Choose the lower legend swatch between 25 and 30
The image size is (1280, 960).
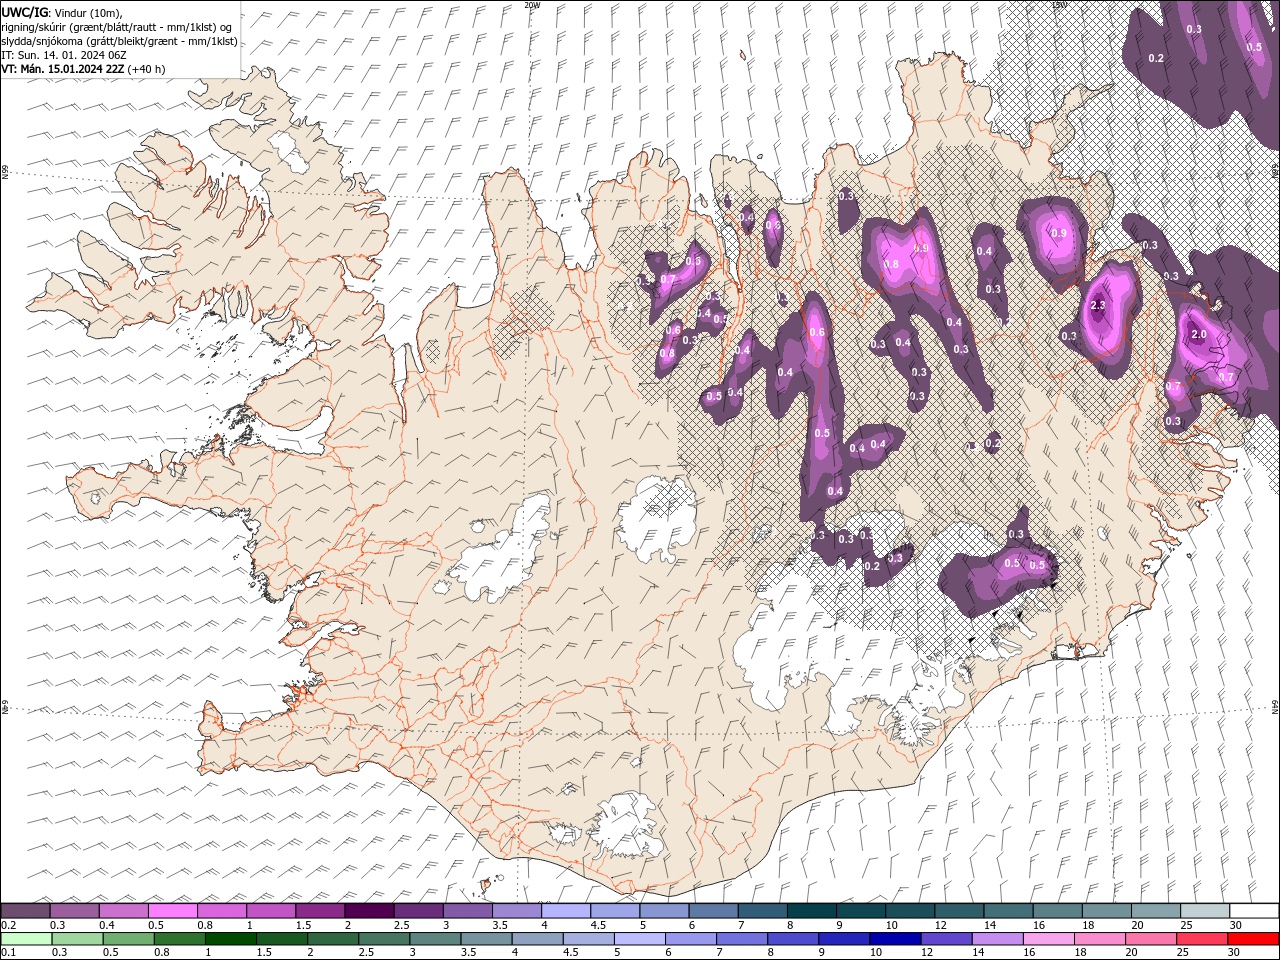tap(1202, 939)
